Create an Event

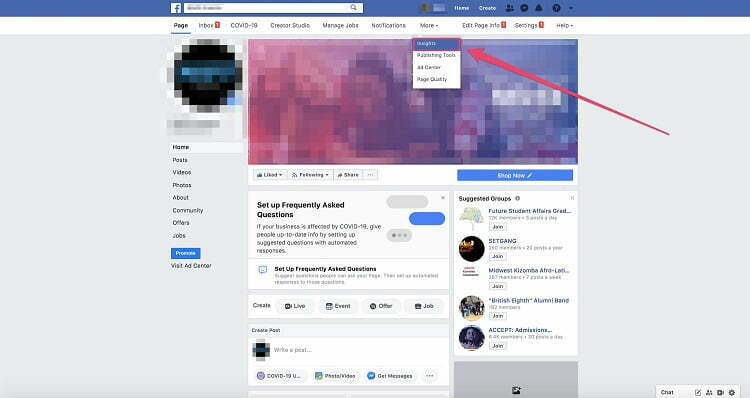338,306
